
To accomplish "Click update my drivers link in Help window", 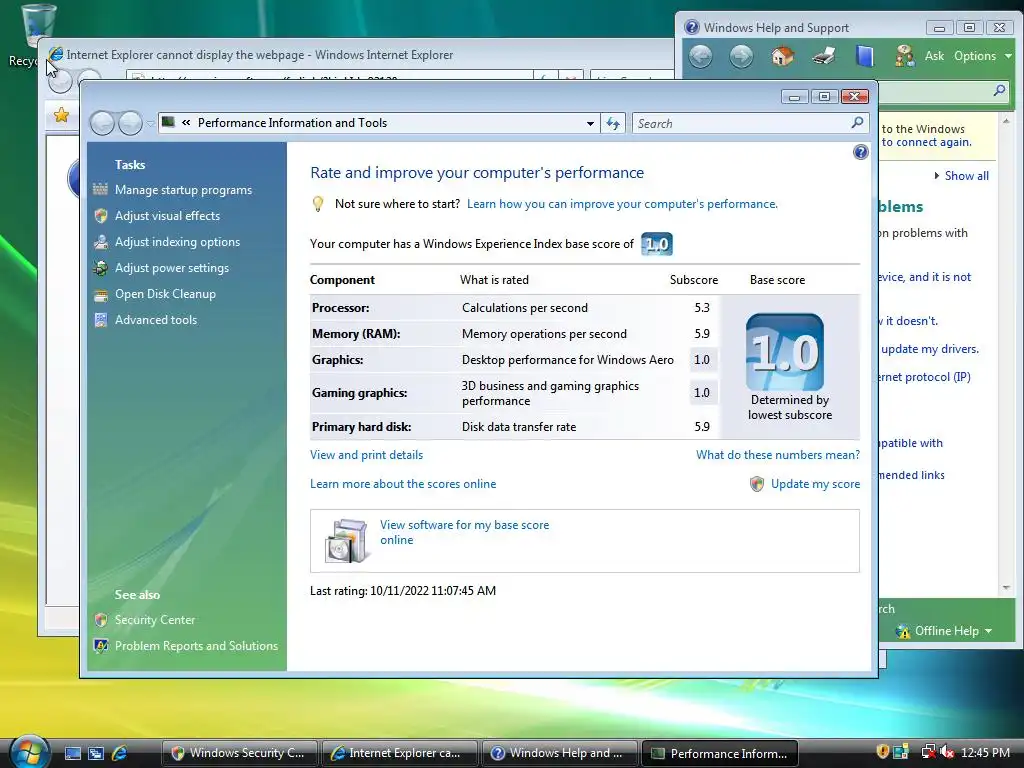I will (930, 349).
